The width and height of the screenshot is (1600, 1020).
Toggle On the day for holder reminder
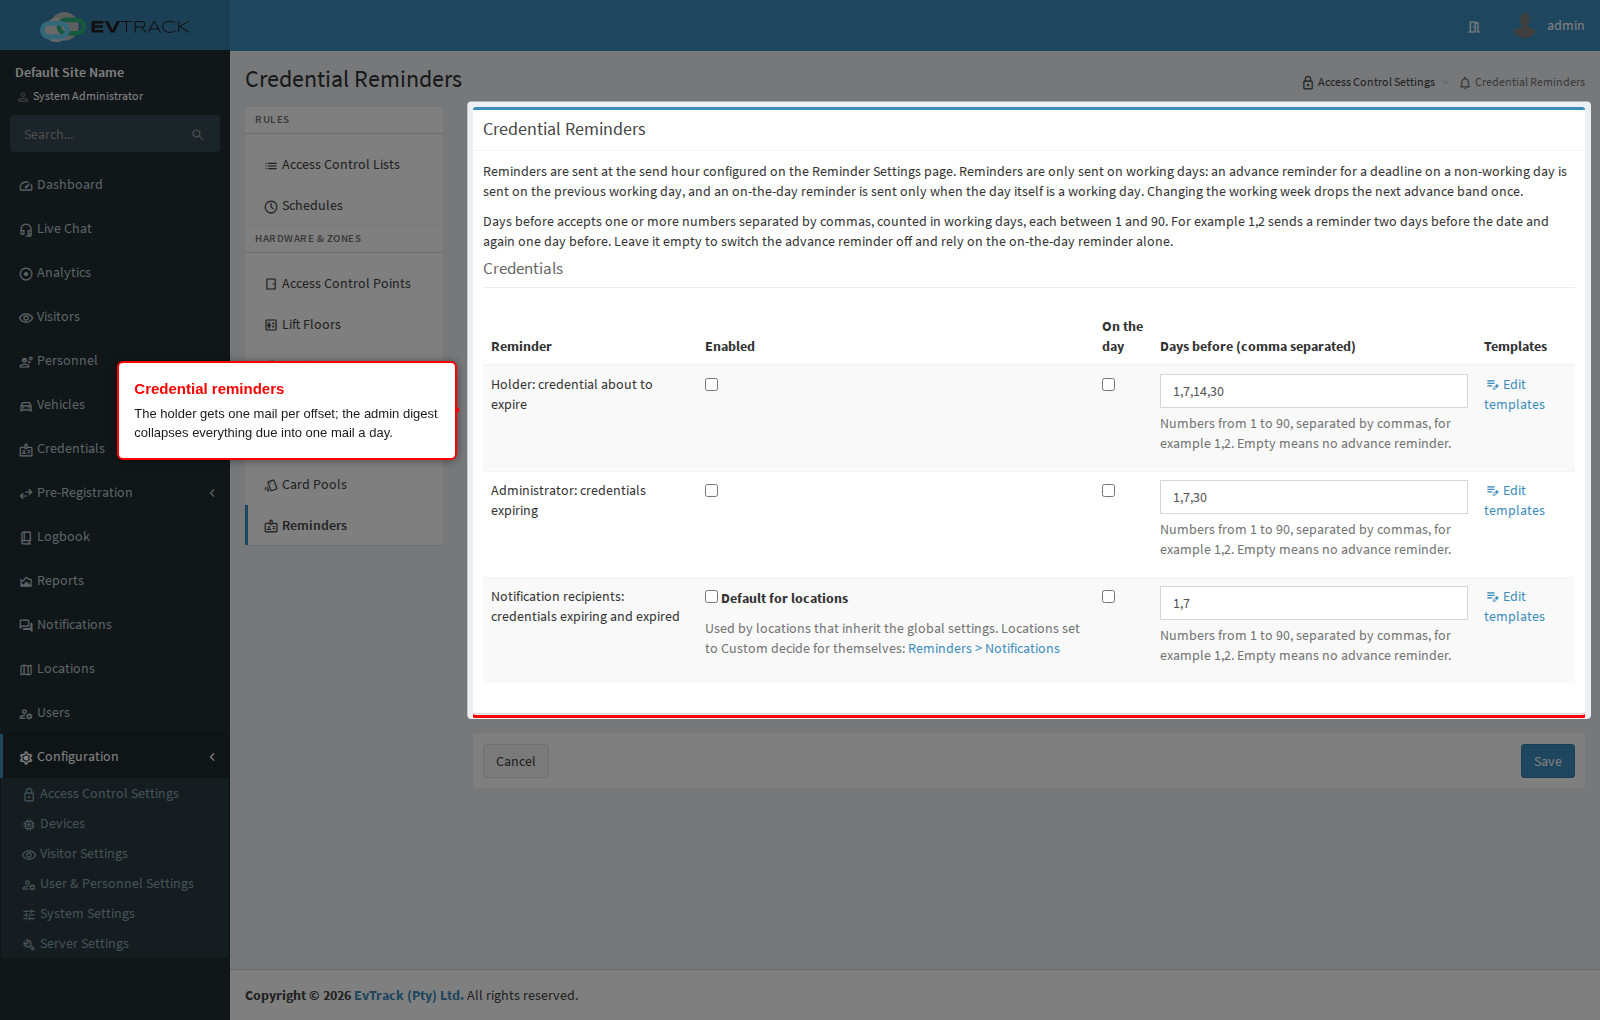[x=1109, y=385]
